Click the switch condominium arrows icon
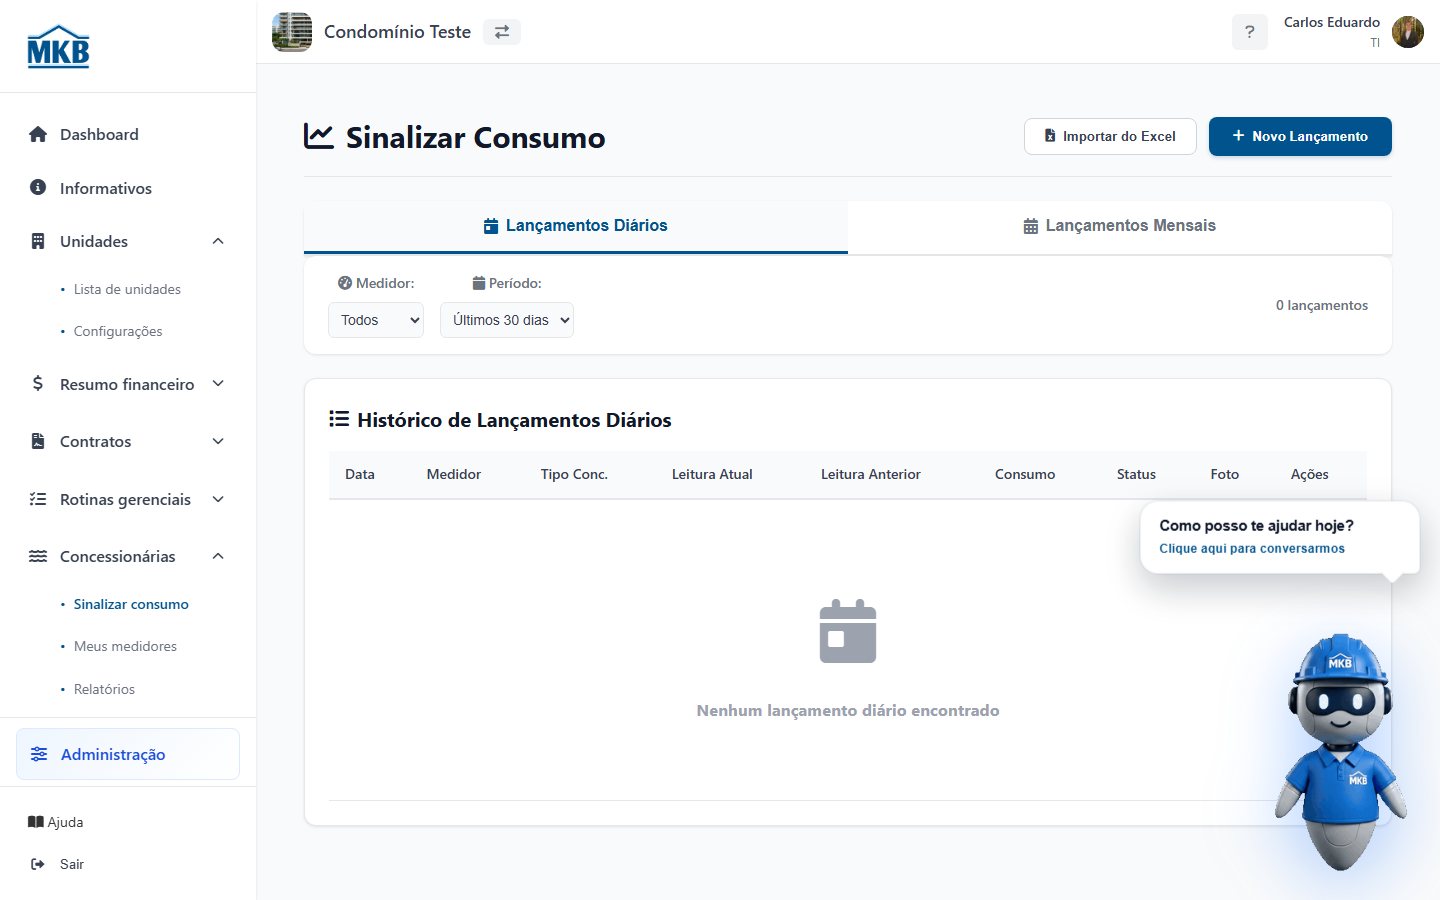 (x=502, y=32)
